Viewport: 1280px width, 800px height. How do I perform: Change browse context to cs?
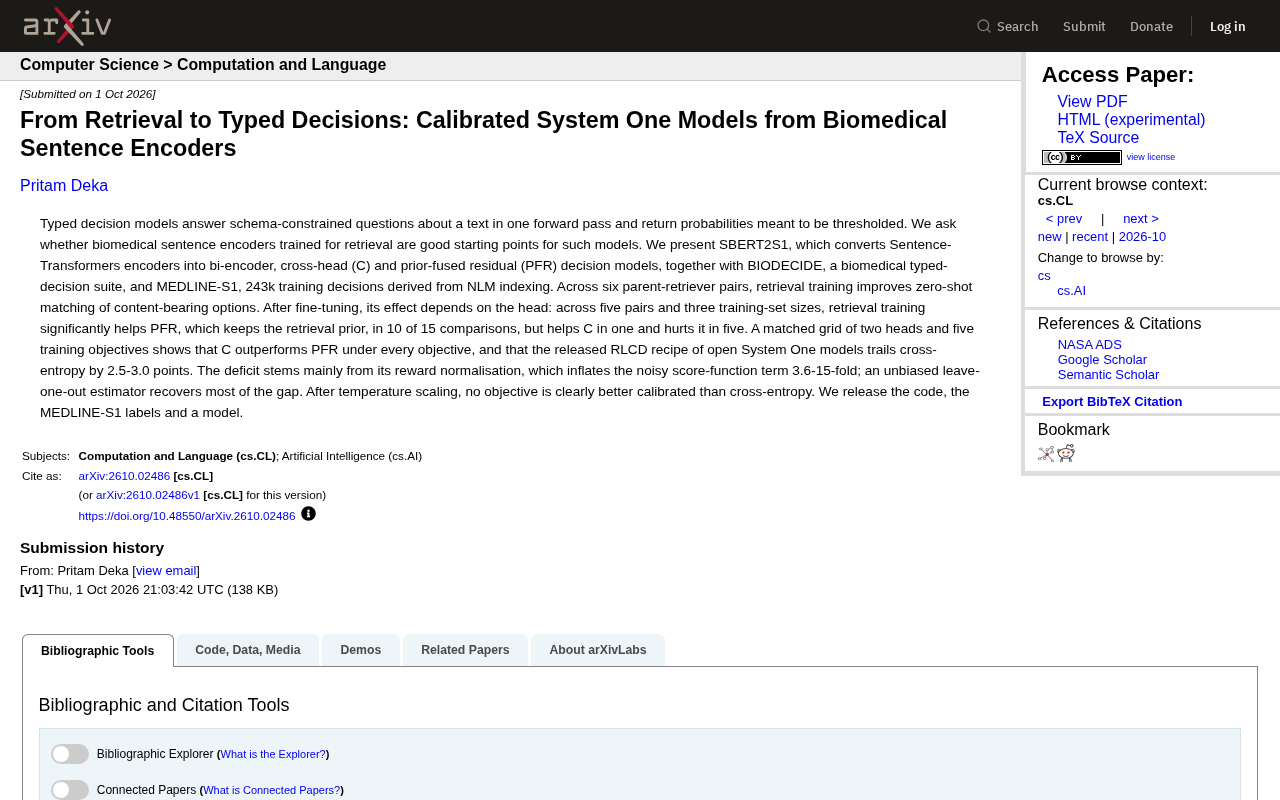coord(1044,276)
